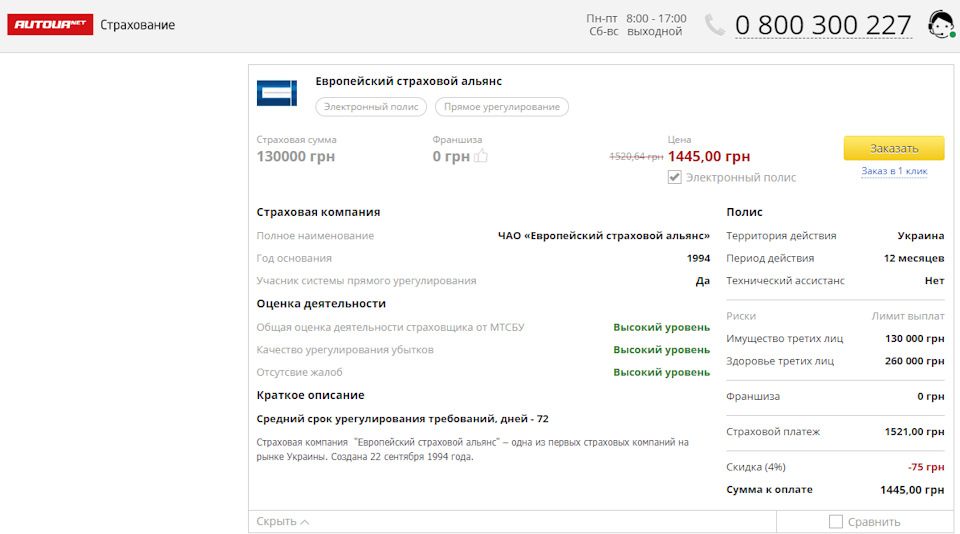This screenshot has width=960, height=534.
Task: Click the full name ЧАО «Европейский страховой альянс»
Action: tap(604, 236)
